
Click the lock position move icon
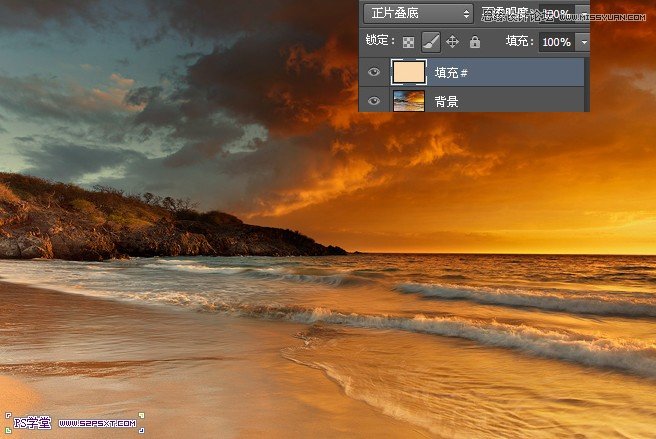point(452,42)
